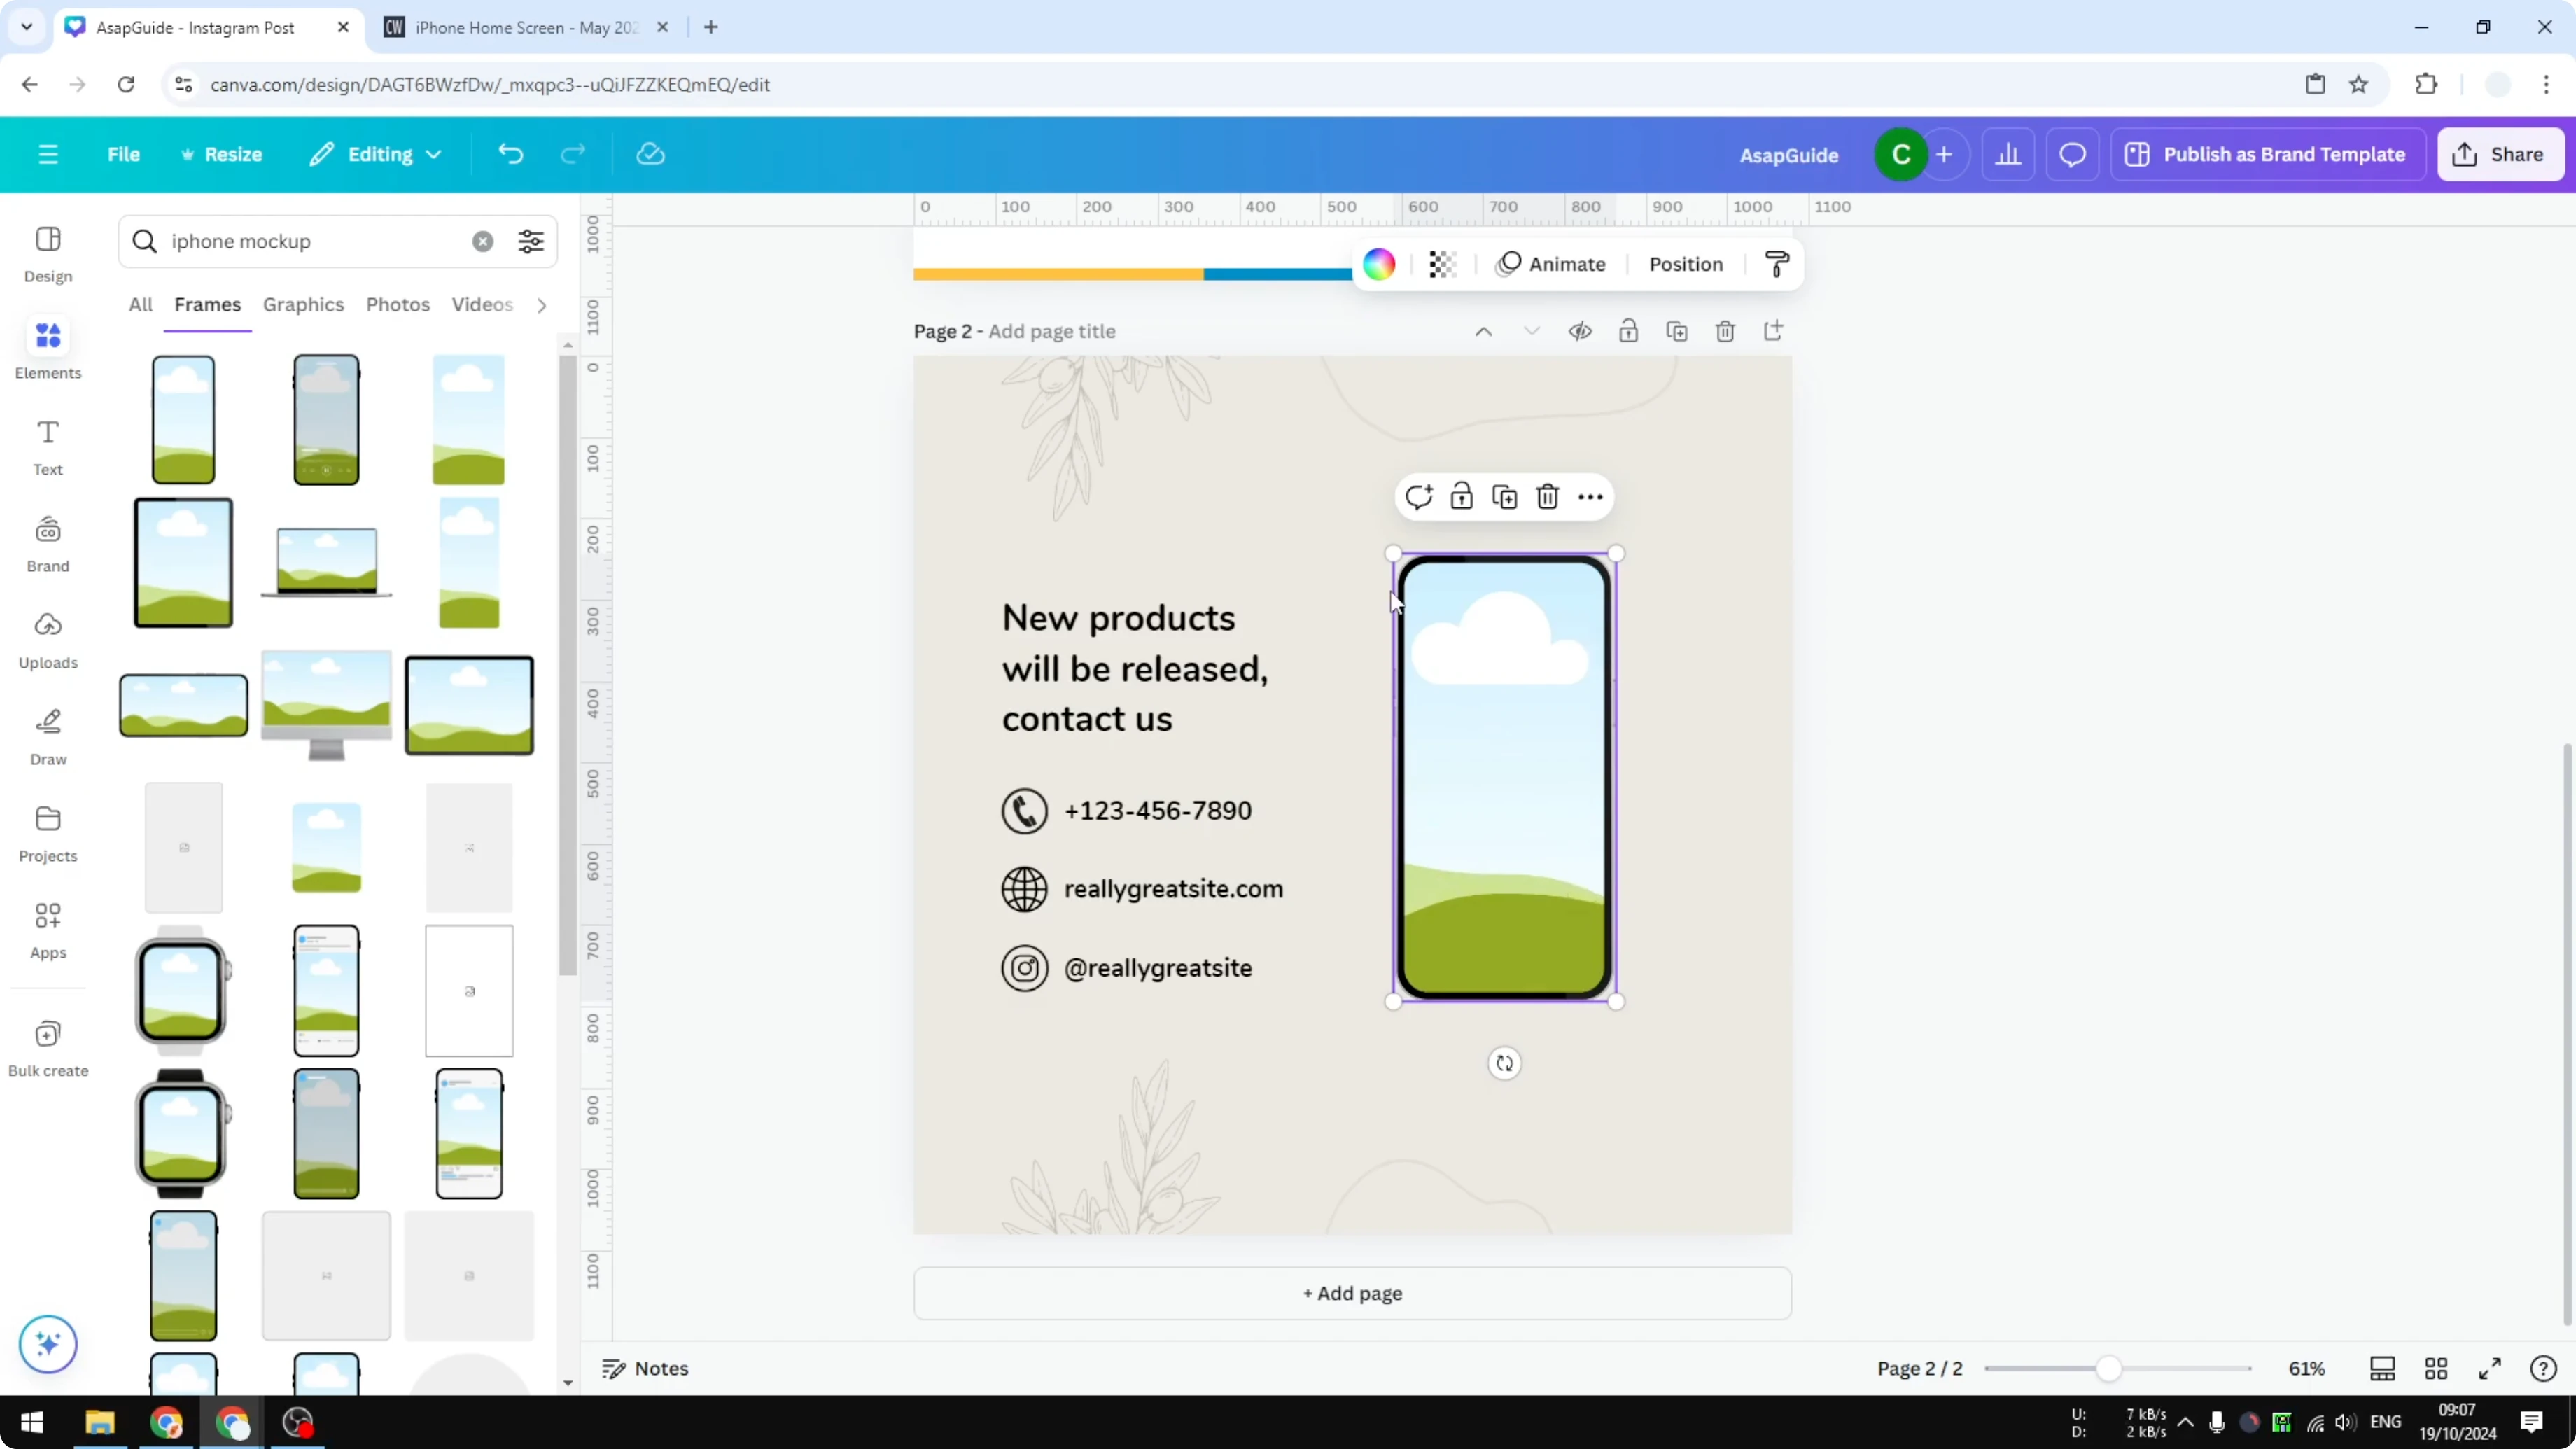Open Bulk create panel
Image resolution: width=2576 pixels, height=1449 pixels.
click(47, 1048)
